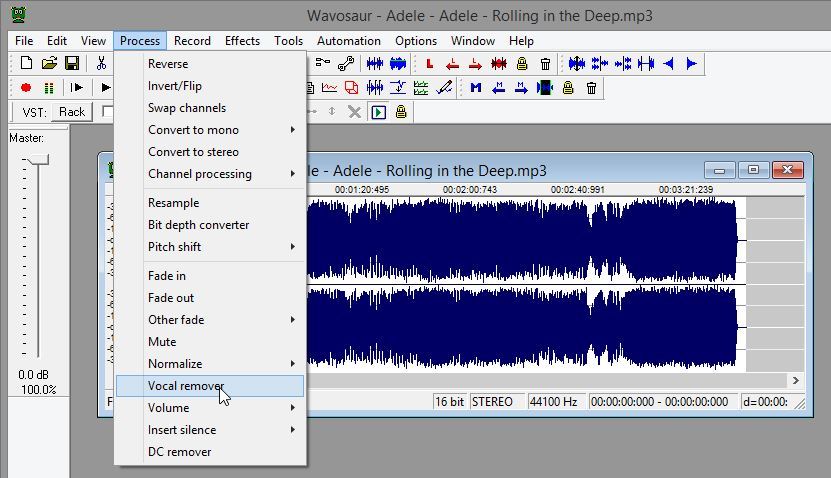Tick the checkbox next to the Rack button
This screenshot has width=831, height=478.
point(108,111)
